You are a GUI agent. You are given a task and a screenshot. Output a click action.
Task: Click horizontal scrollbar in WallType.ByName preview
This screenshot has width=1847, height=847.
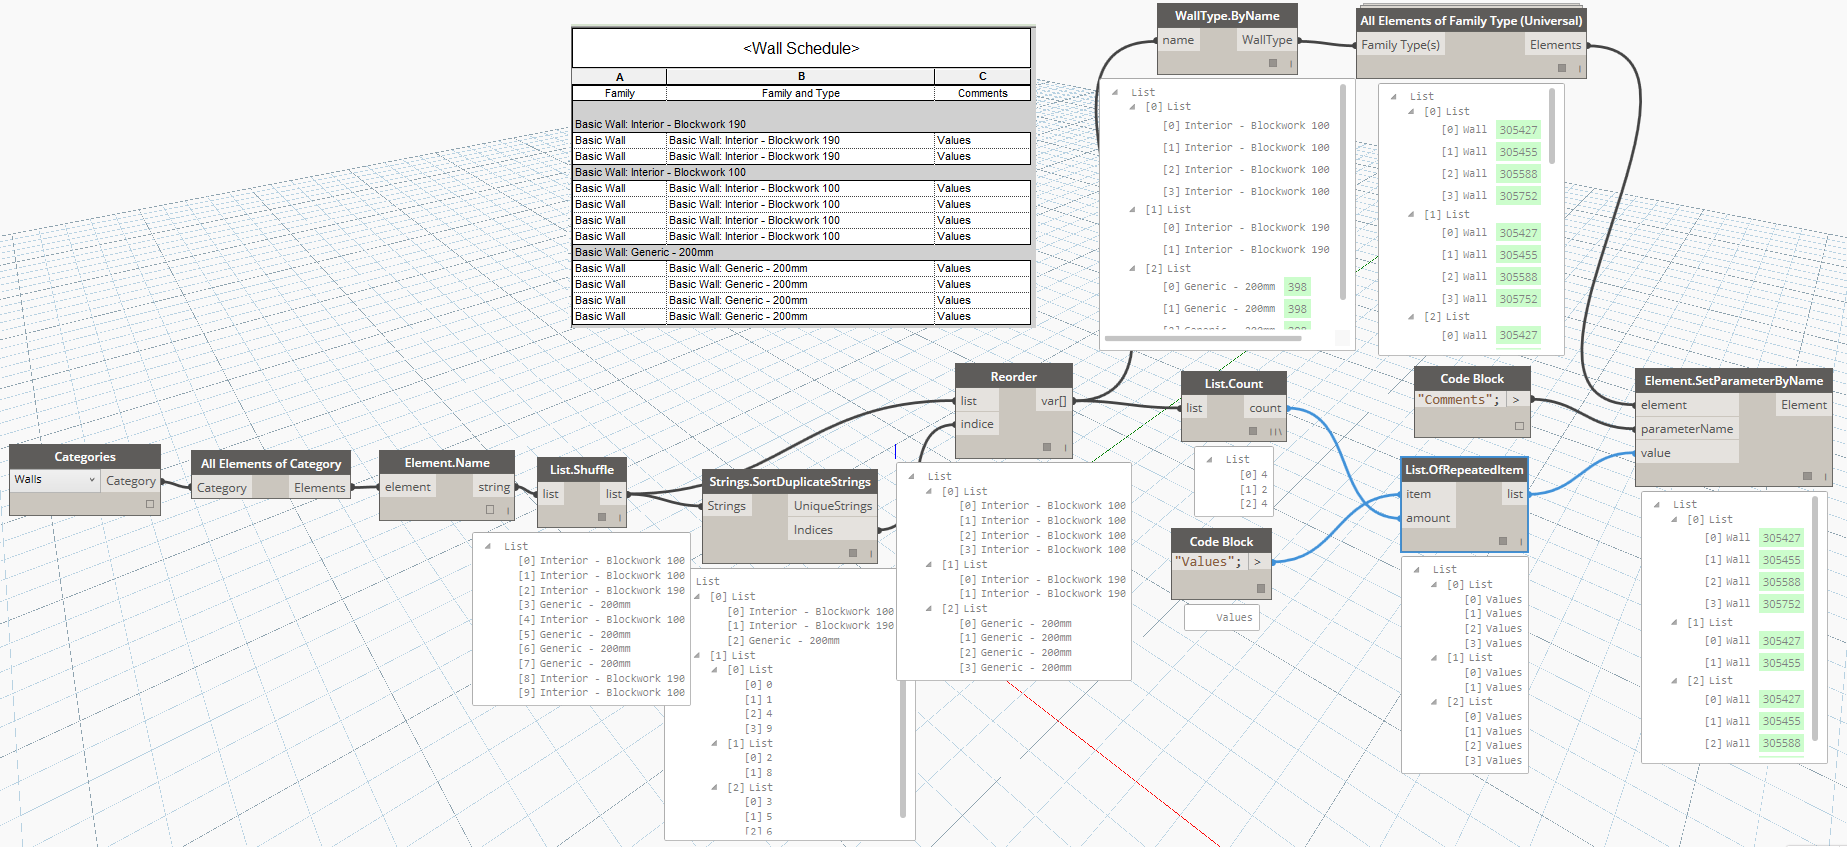(1202, 338)
